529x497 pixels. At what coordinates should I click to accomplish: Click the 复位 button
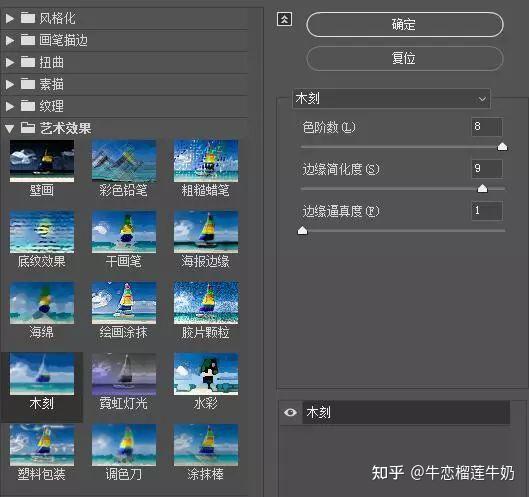click(x=405, y=58)
